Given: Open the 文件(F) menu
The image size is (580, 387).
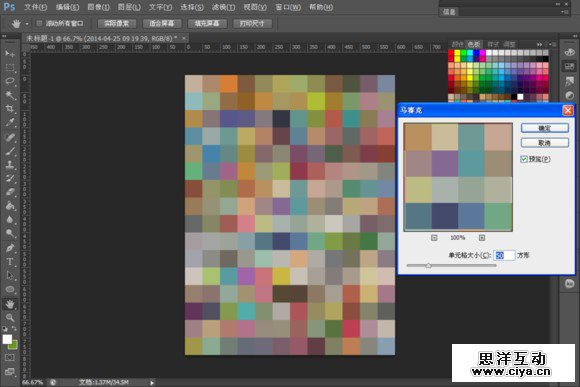Looking at the screenshot, I should pyautogui.click(x=36, y=7).
